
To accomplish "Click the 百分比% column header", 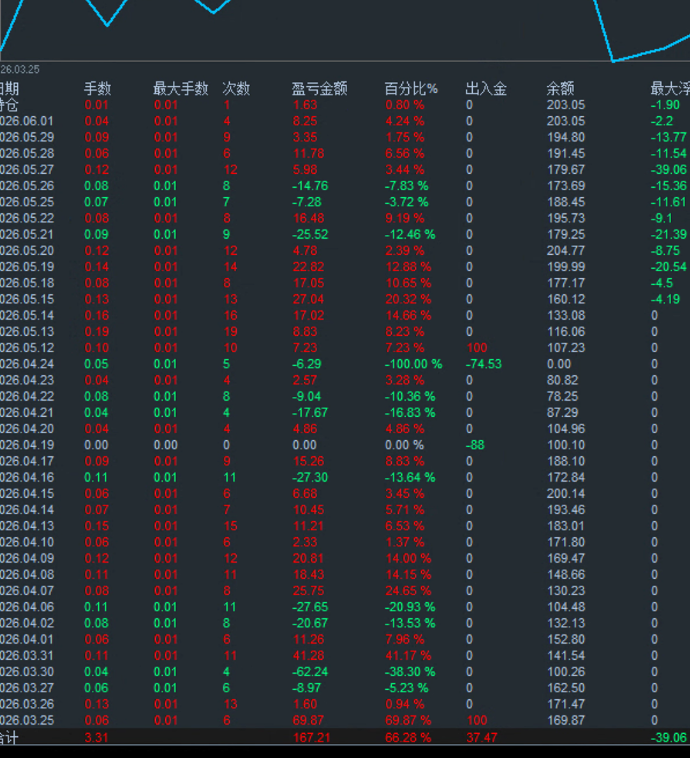I will pyautogui.click(x=411, y=88).
